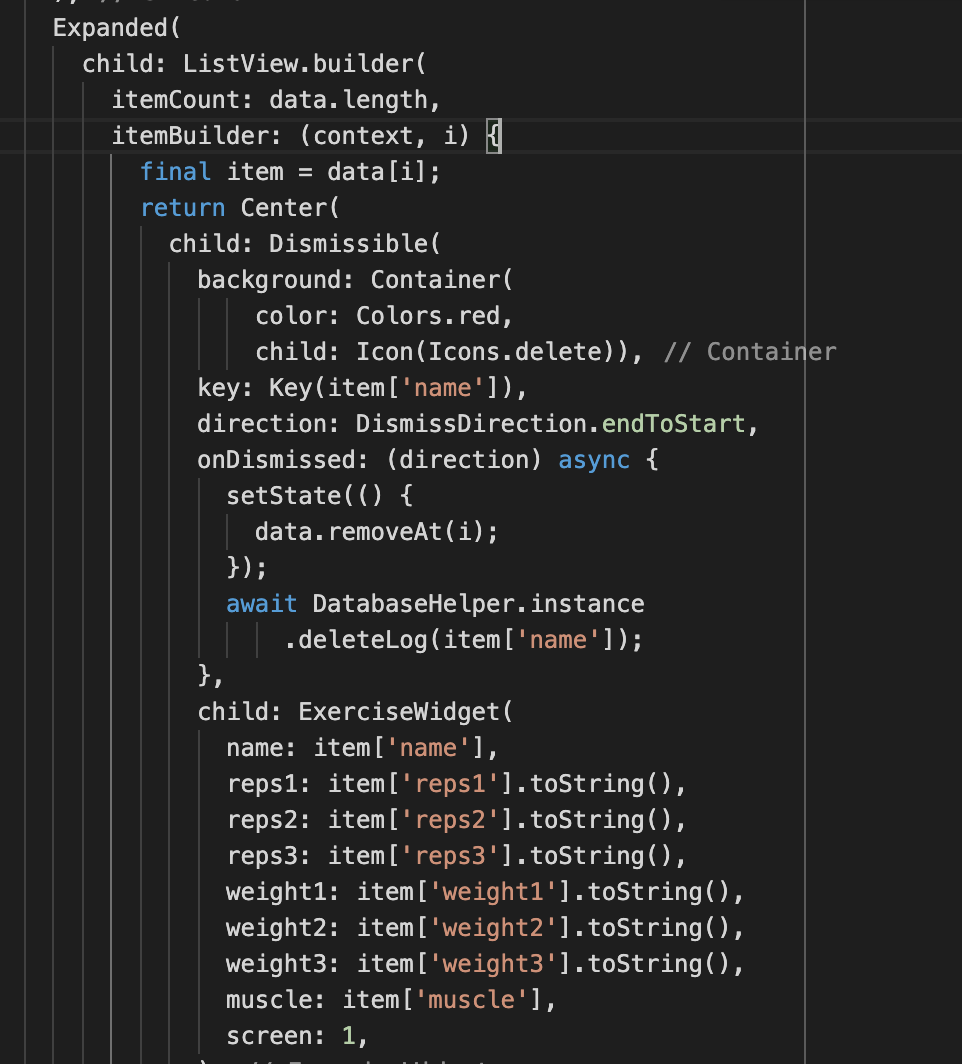Click the final keyword
Screen dimensions: 962x1064
(175, 171)
